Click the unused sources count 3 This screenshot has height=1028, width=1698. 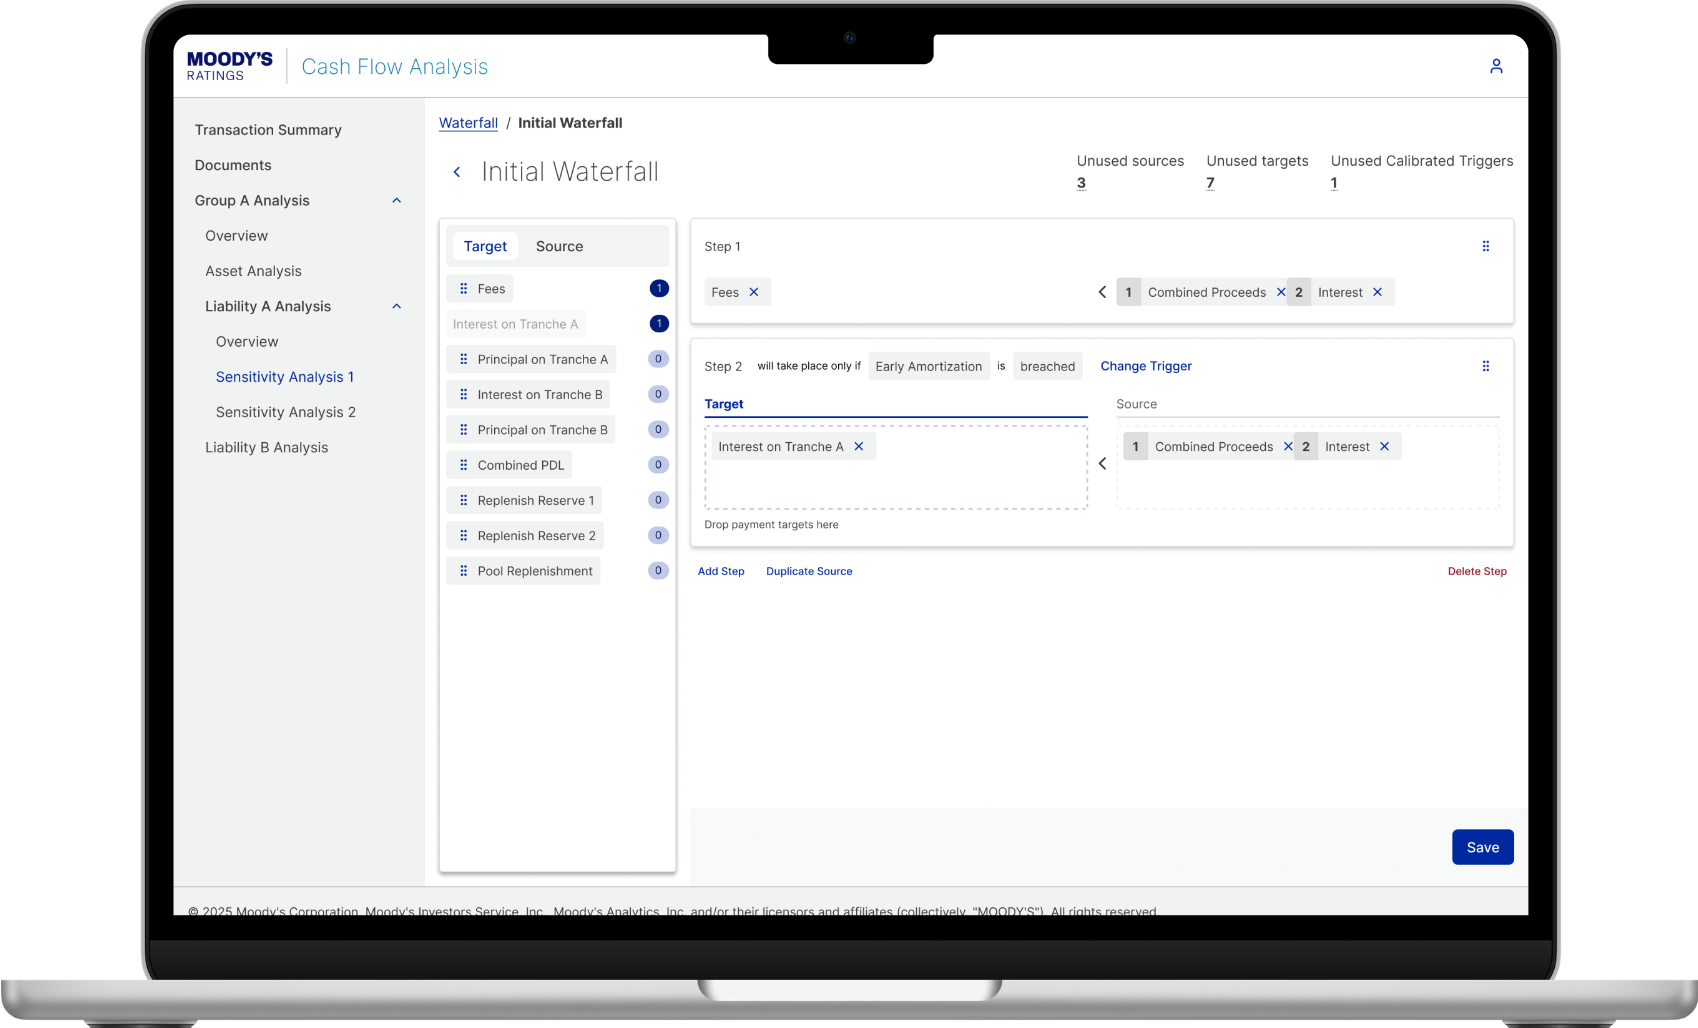click(1081, 183)
